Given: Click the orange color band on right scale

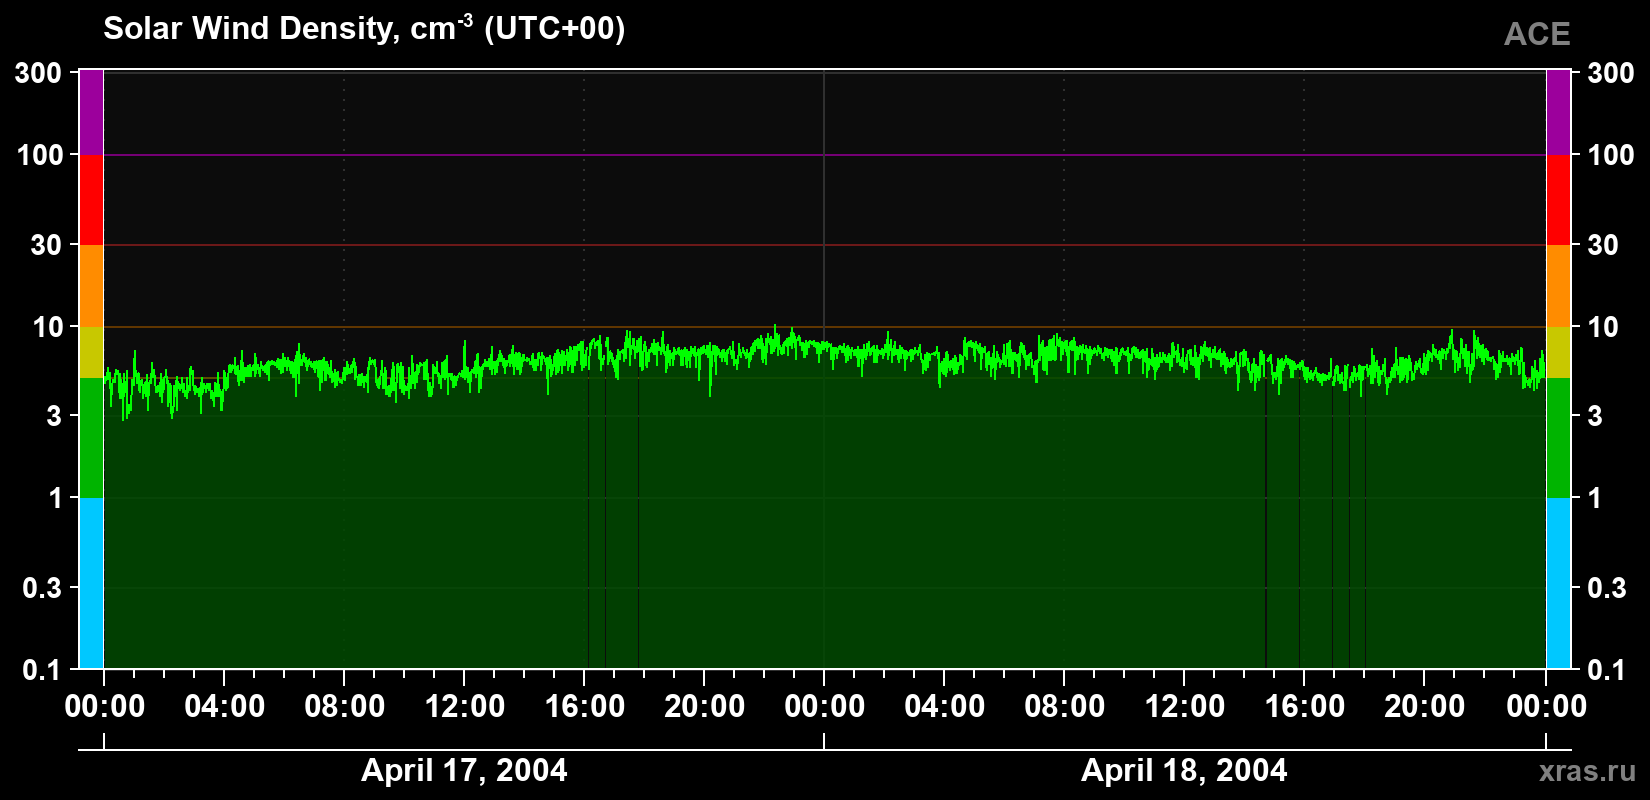Looking at the screenshot, I should point(1559,286).
